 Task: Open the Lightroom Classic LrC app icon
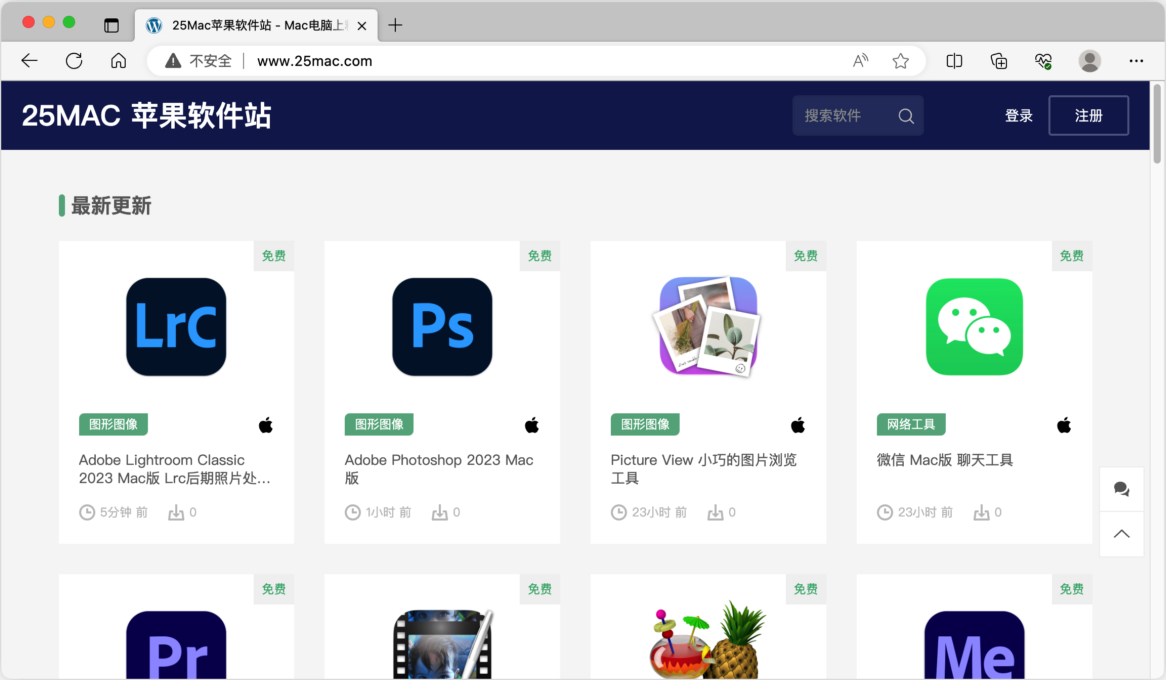point(176,327)
